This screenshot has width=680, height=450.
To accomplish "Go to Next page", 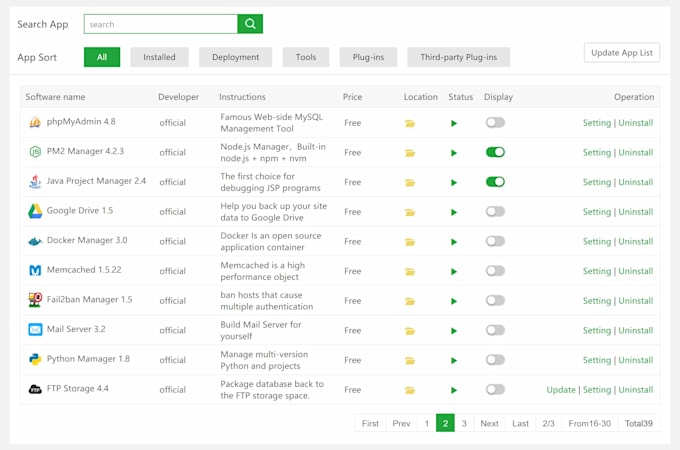I will point(489,423).
